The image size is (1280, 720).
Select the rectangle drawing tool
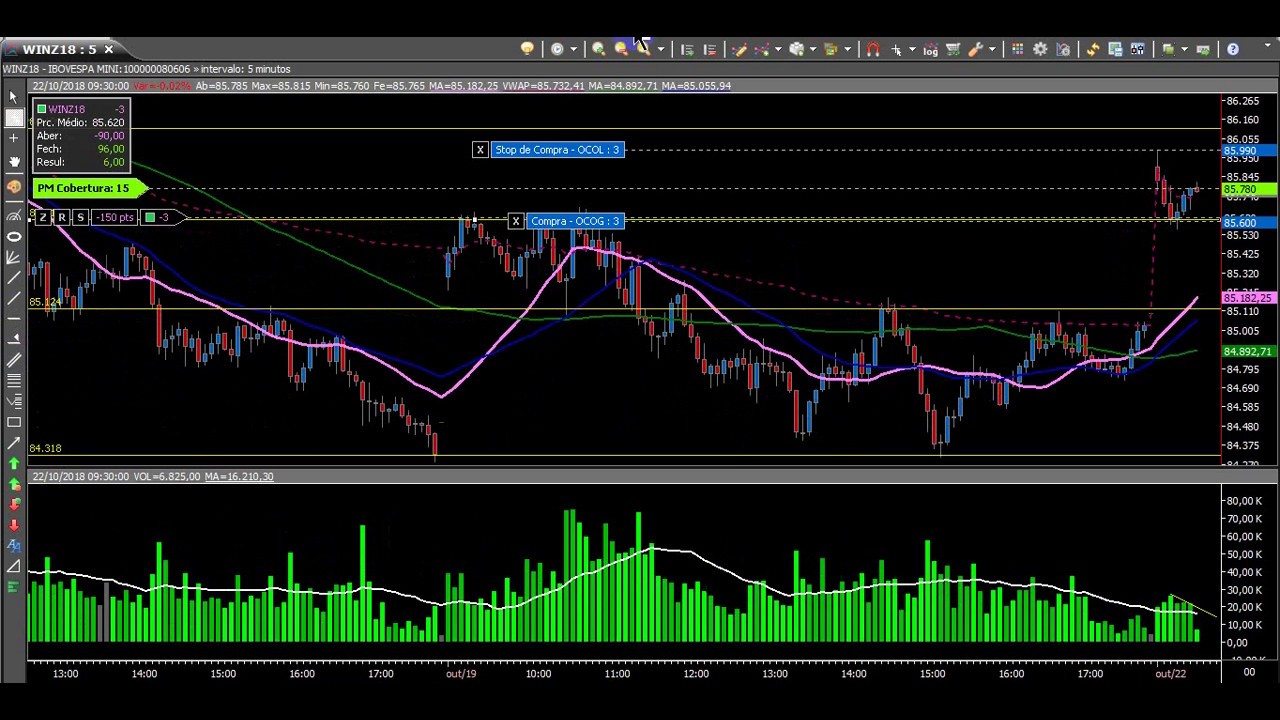pos(14,422)
